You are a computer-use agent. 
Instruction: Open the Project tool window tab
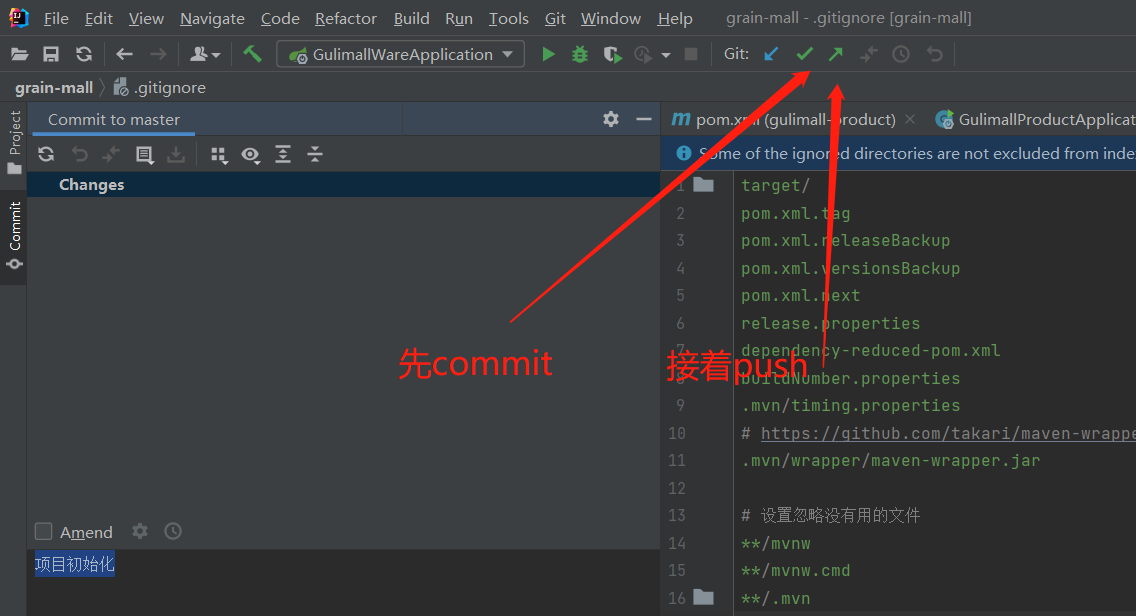pyautogui.click(x=14, y=143)
